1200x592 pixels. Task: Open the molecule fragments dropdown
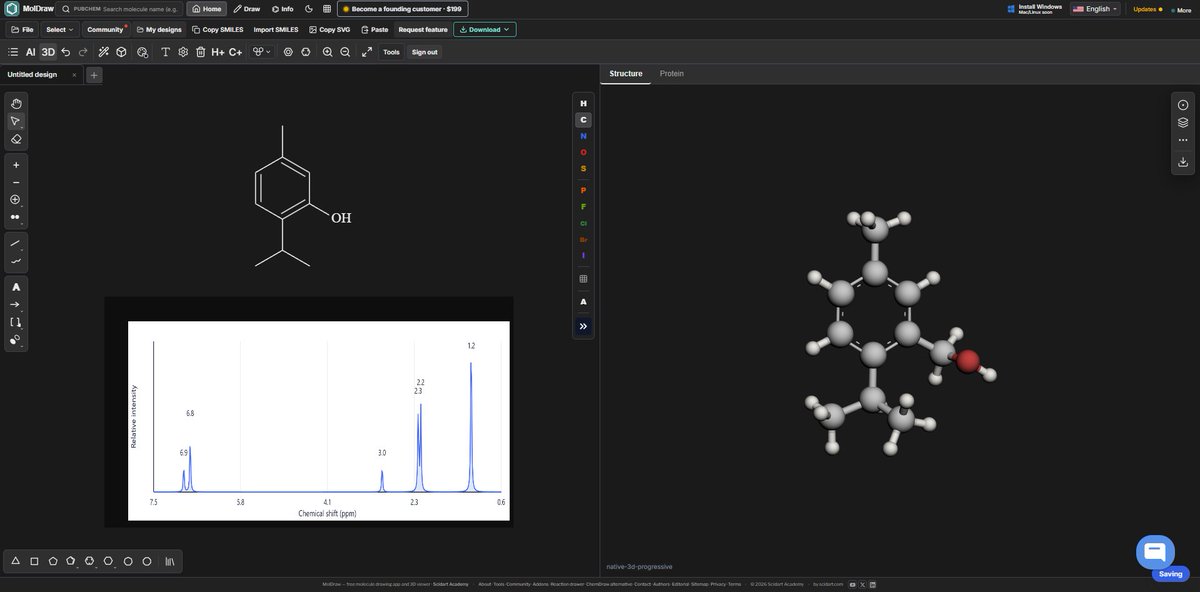(x=262, y=52)
